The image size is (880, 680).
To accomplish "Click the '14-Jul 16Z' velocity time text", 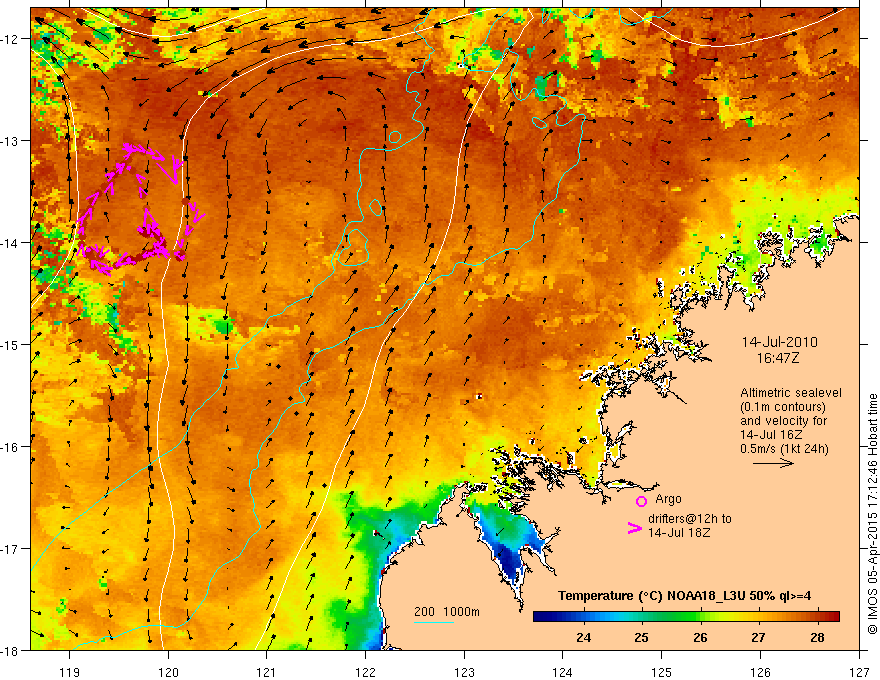I will point(771,435).
